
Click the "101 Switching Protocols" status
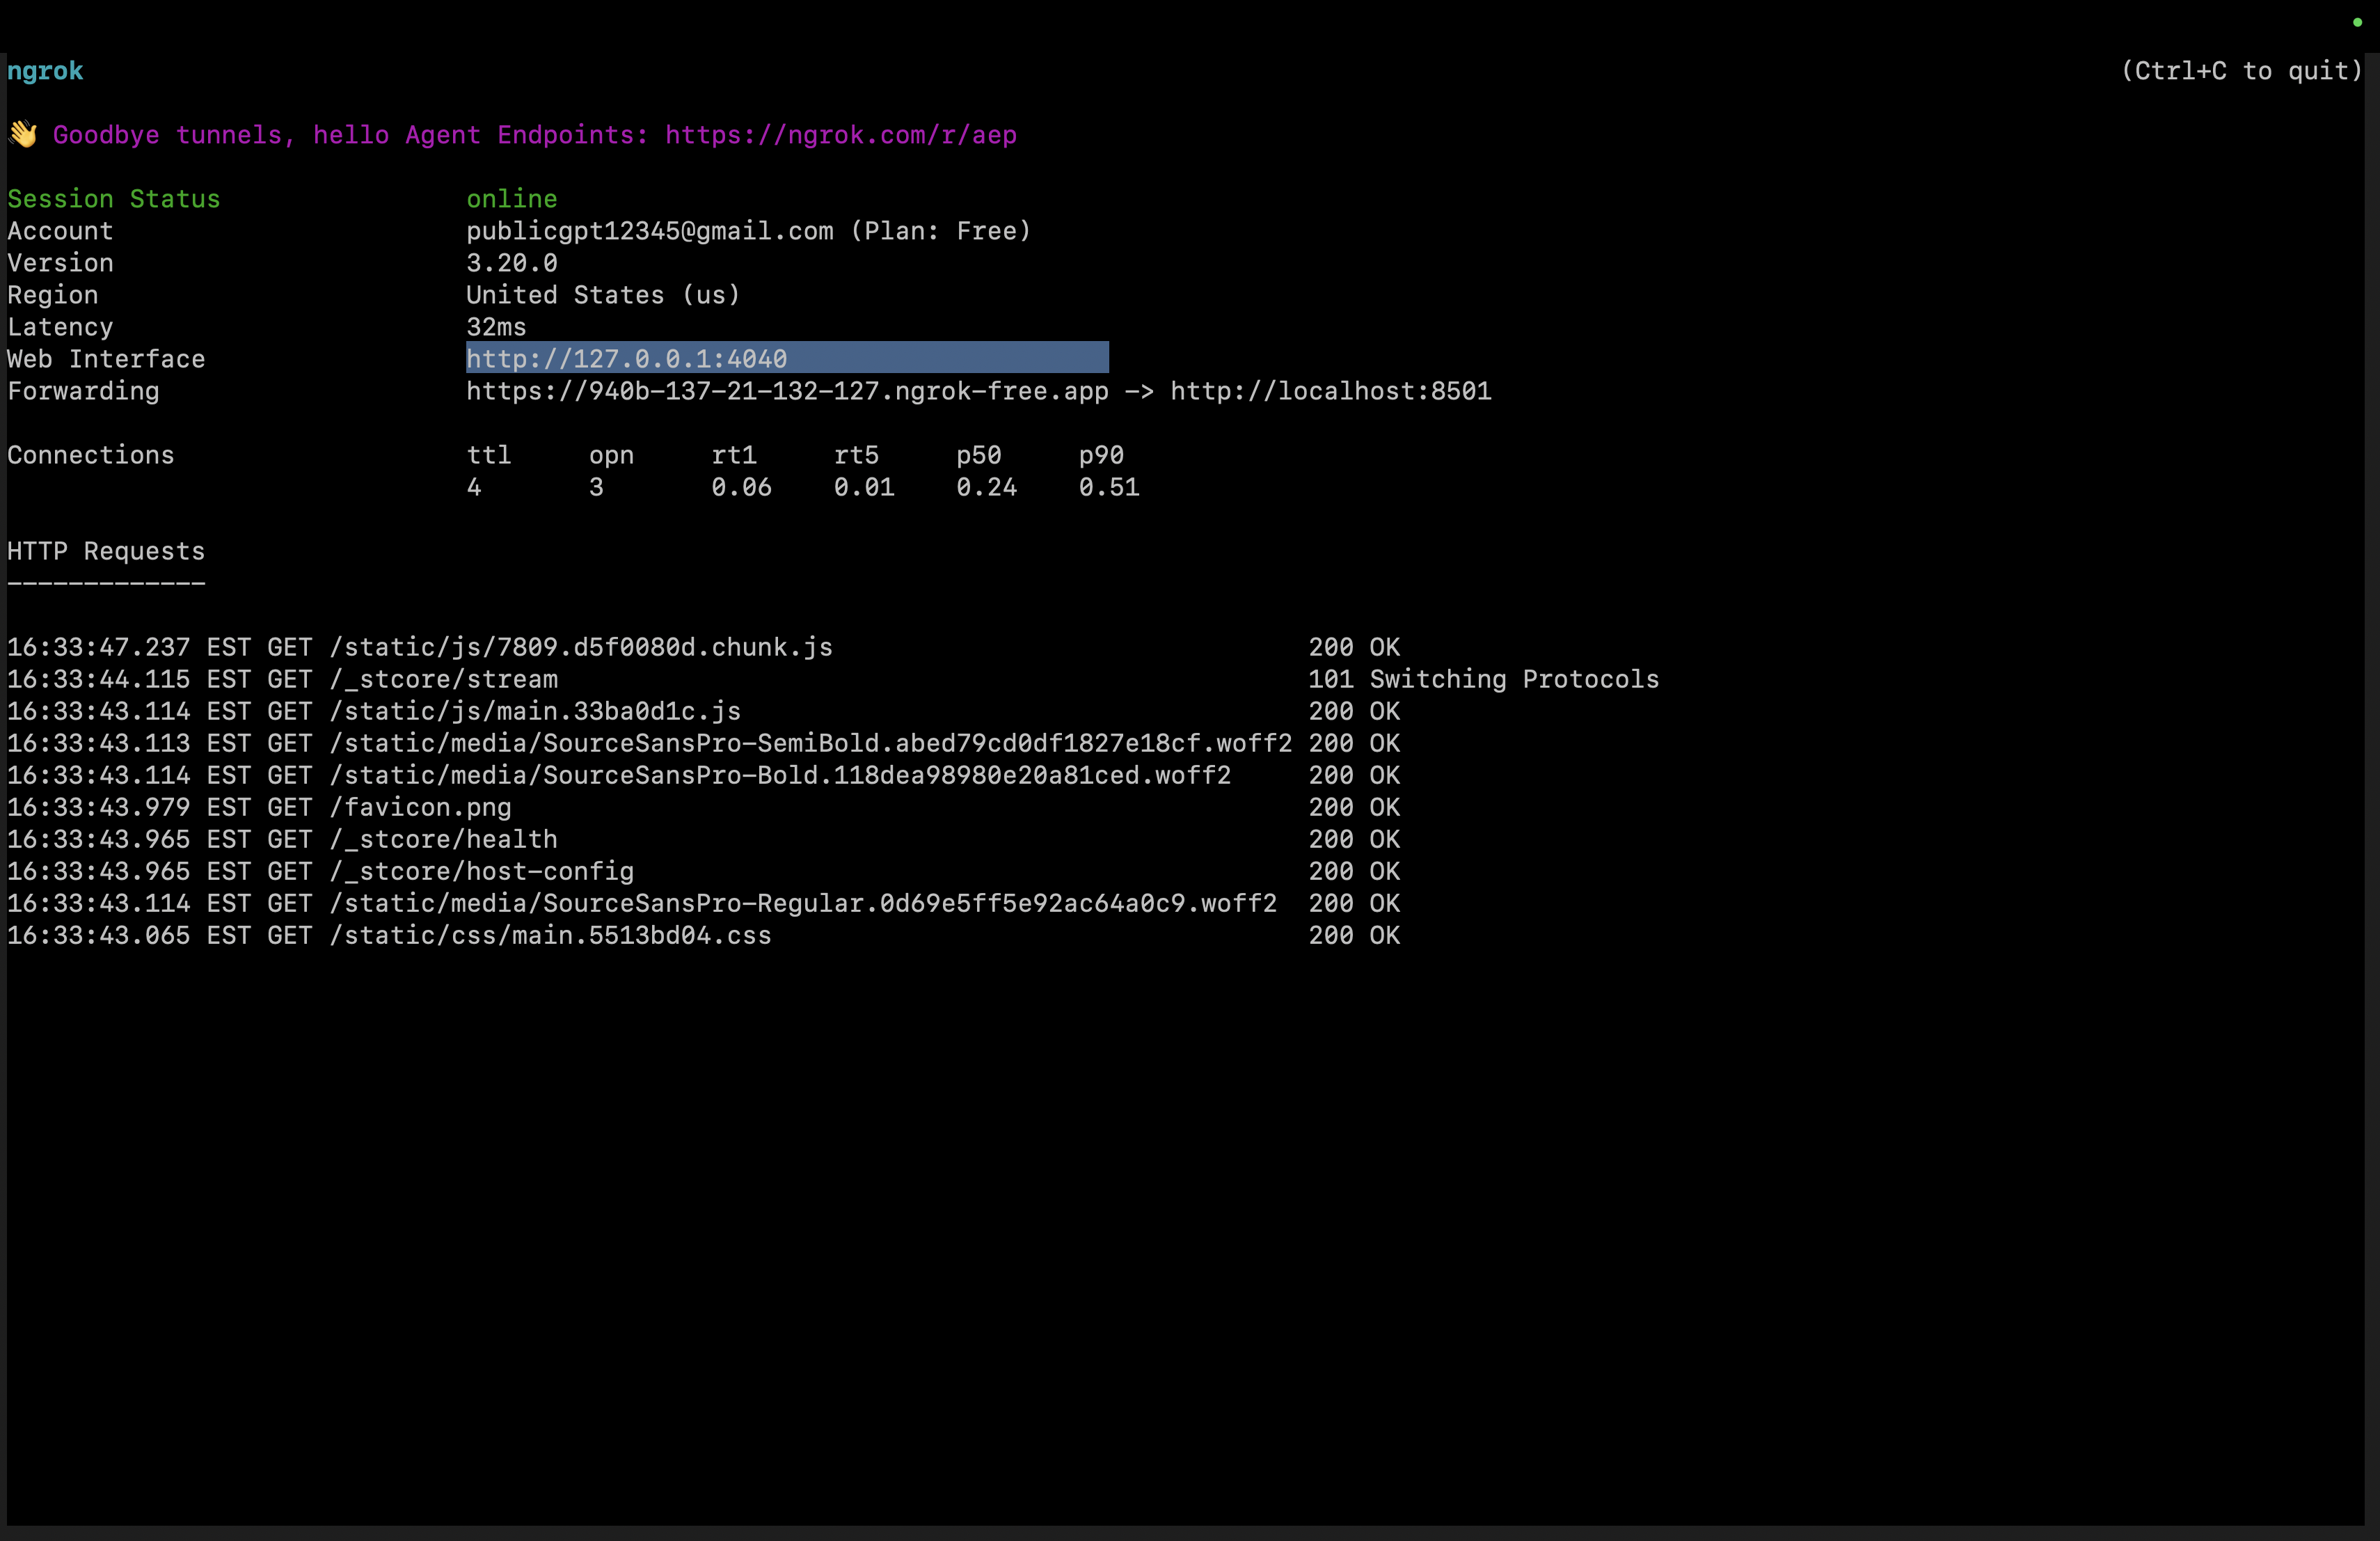pyautogui.click(x=1484, y=679)
